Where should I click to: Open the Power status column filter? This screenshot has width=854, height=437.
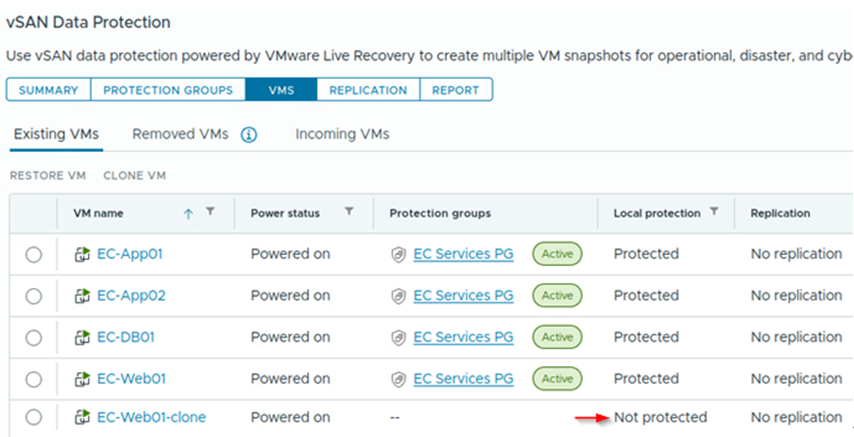[349, 212]
